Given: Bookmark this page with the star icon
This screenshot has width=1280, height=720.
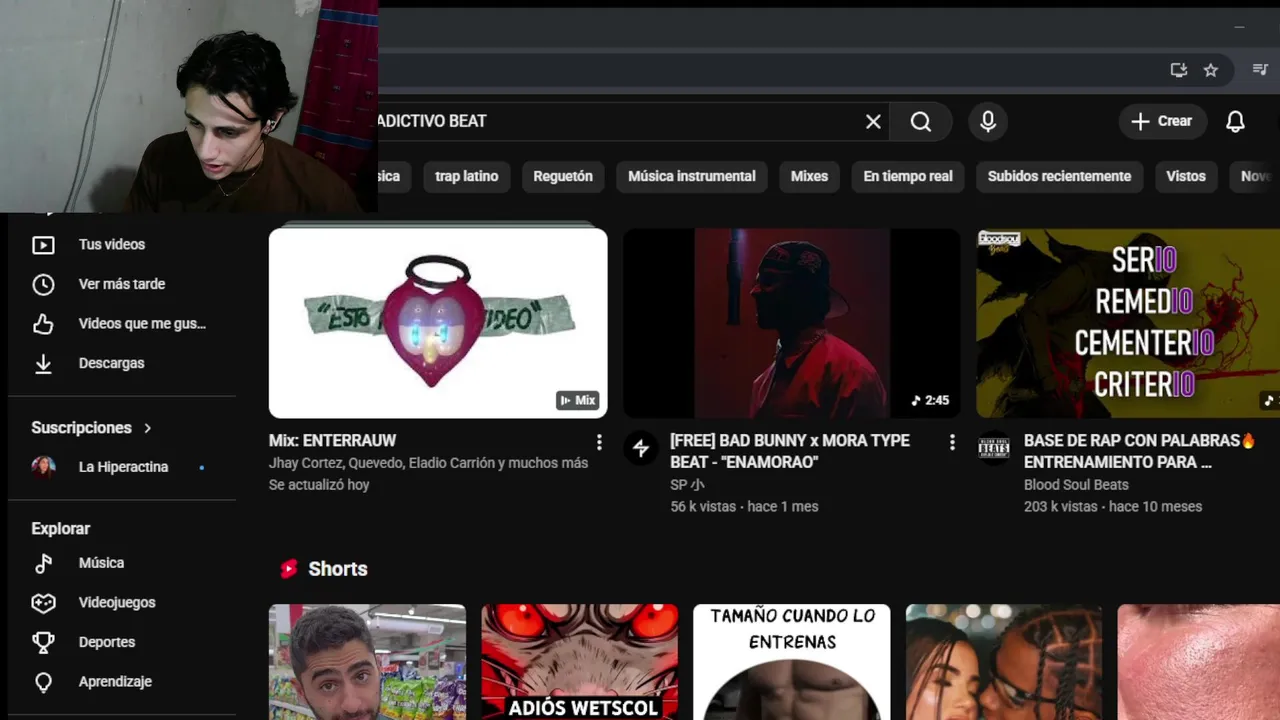Looking at the screenshot, I should (x=1211, y=70).
